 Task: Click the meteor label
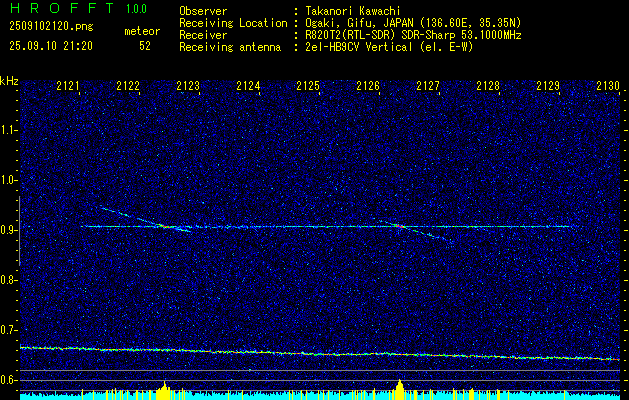click(x=142, y=31)
